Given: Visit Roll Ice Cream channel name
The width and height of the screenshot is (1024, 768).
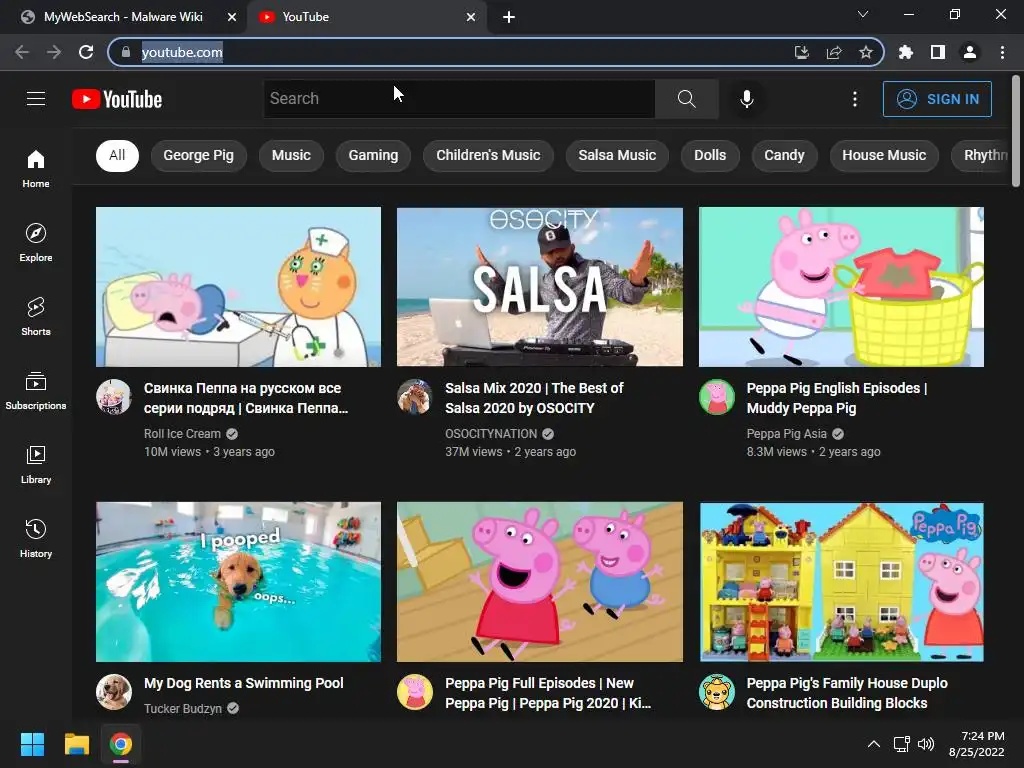Looking at the screenshot, I should tap(182, 434).
